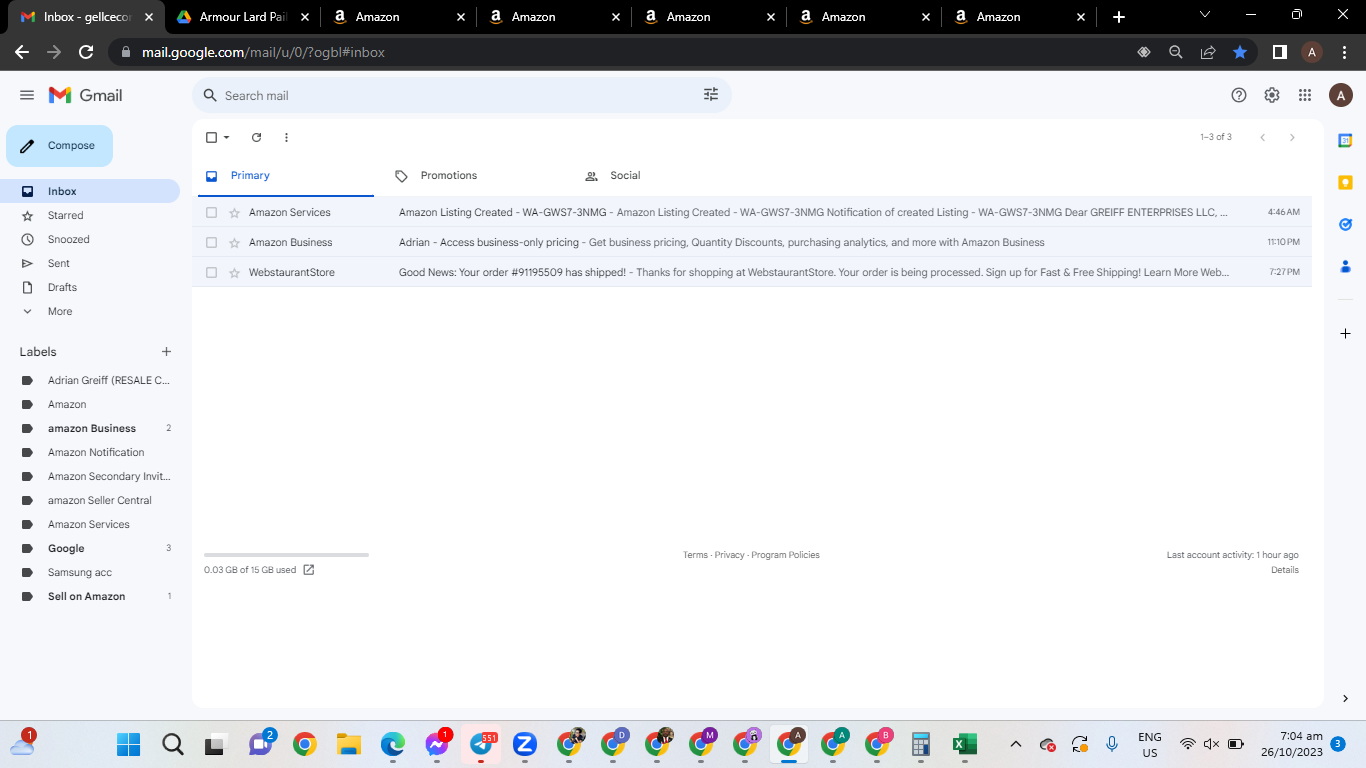Open Program Policies link

click(785, 555)
